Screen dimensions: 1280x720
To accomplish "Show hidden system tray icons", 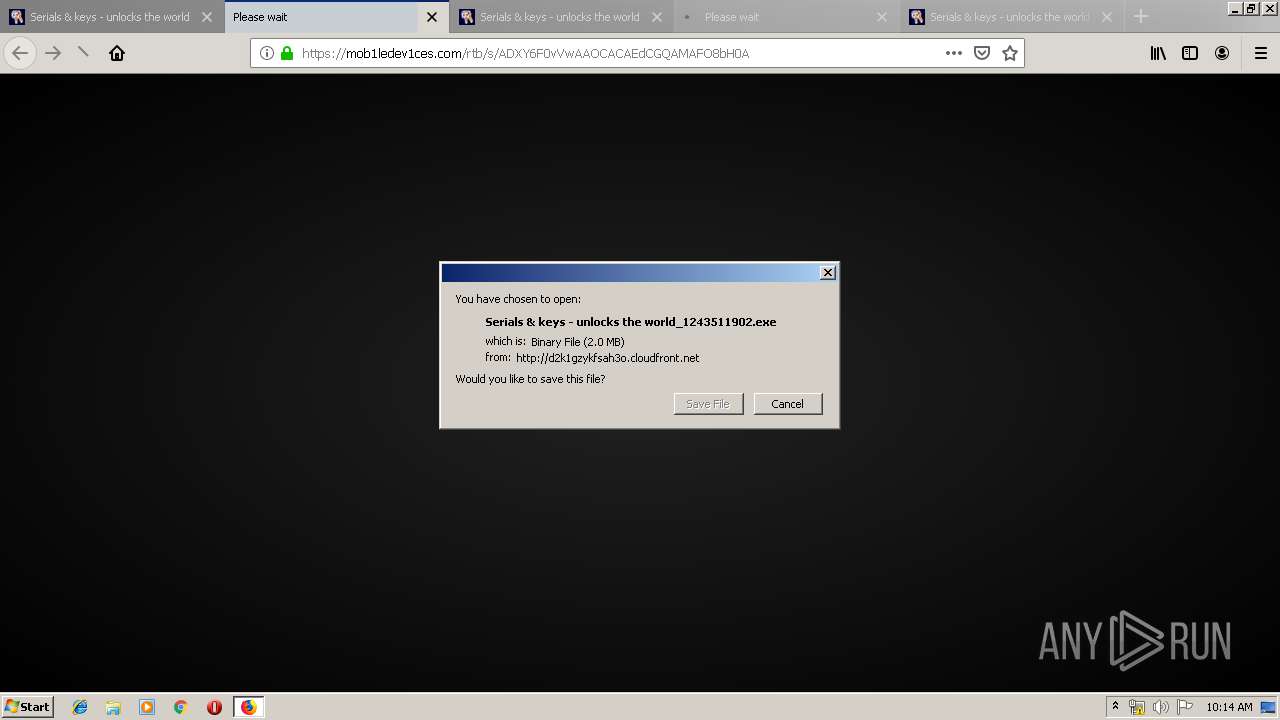I will coord(1115,707).
